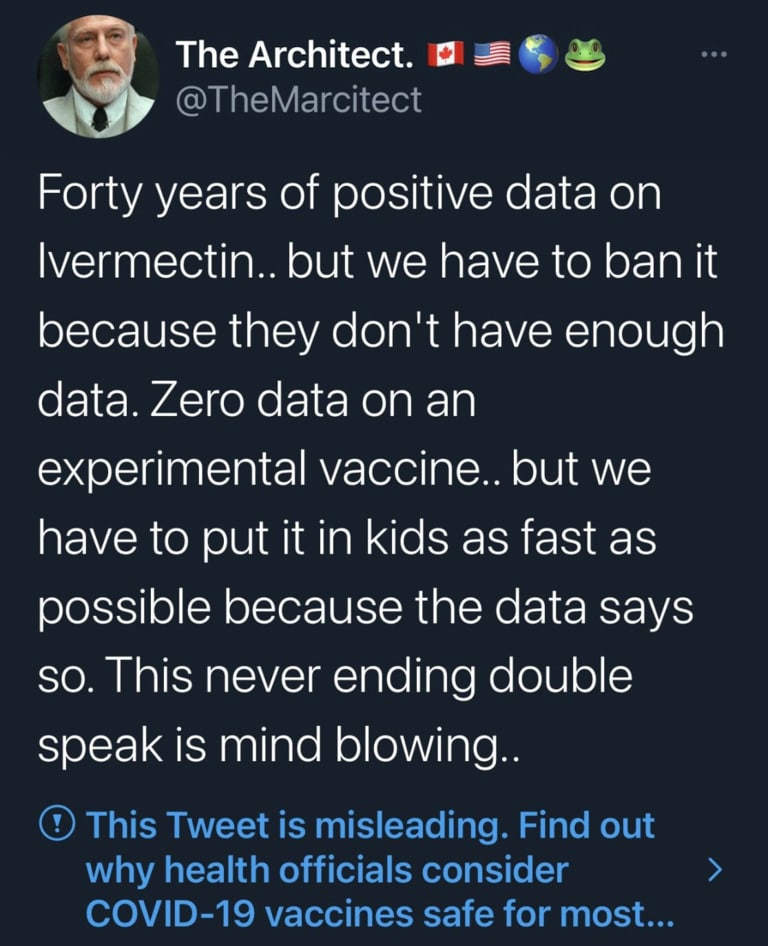
Task: Click the word 'Ivermectin' in the tweet
Action: [154, 266]
